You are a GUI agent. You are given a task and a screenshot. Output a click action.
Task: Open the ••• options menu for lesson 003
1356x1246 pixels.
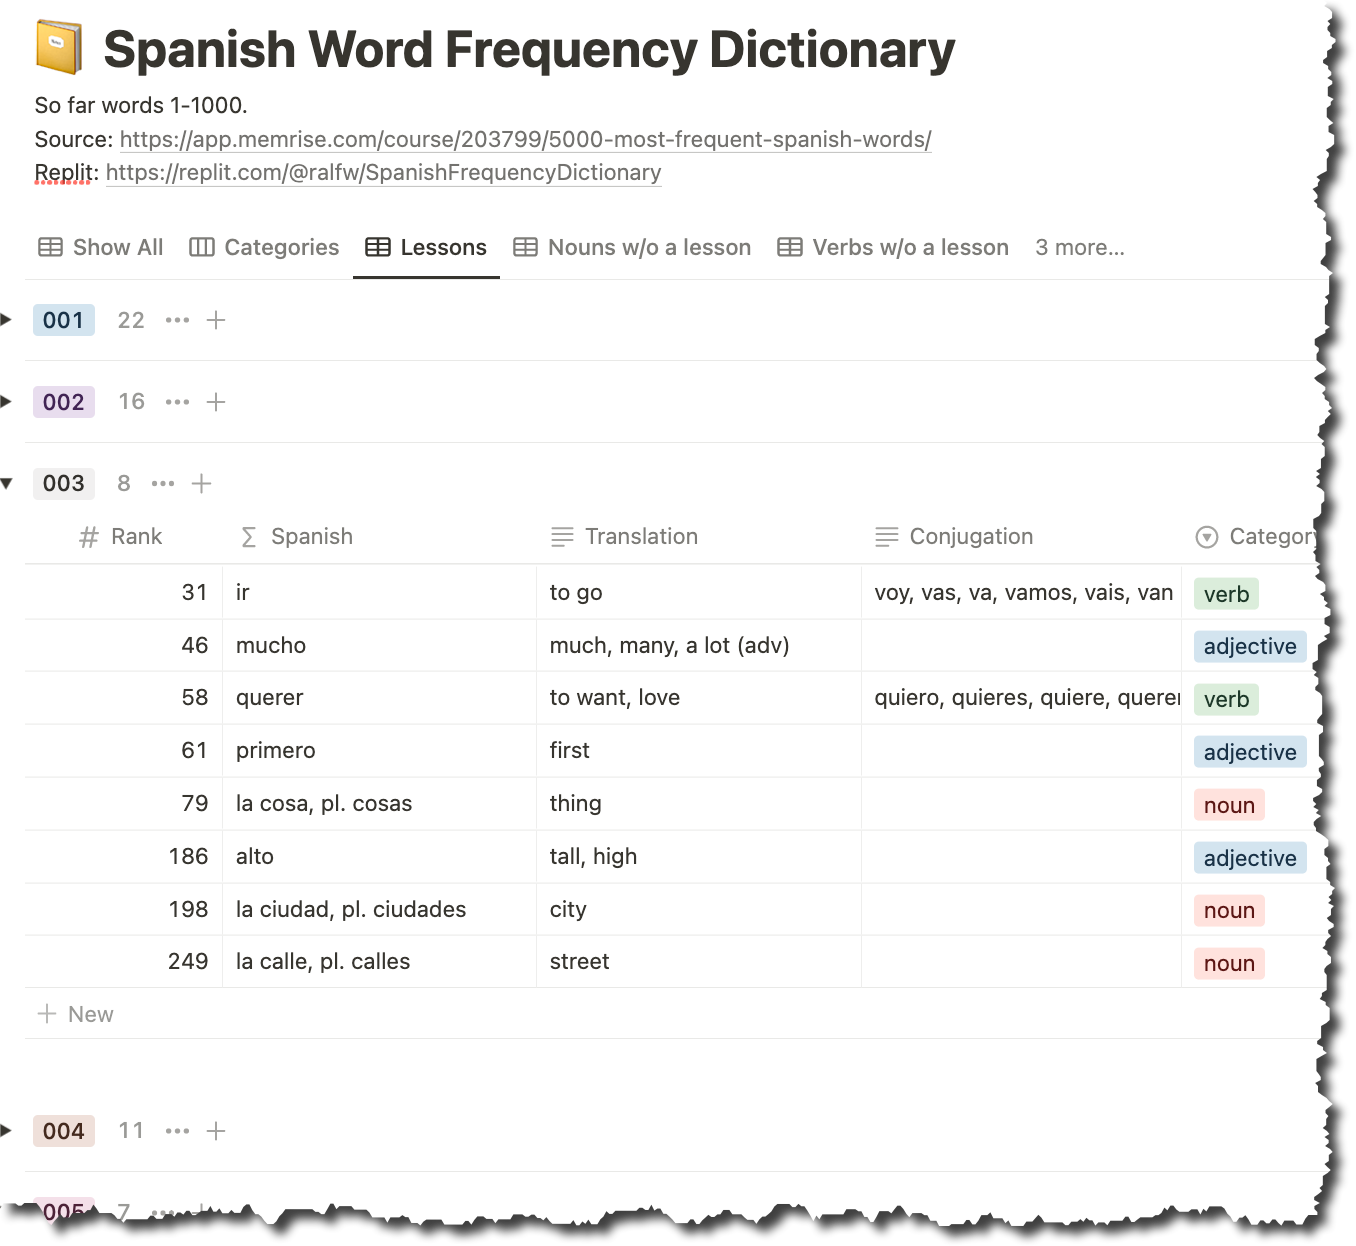163,483
